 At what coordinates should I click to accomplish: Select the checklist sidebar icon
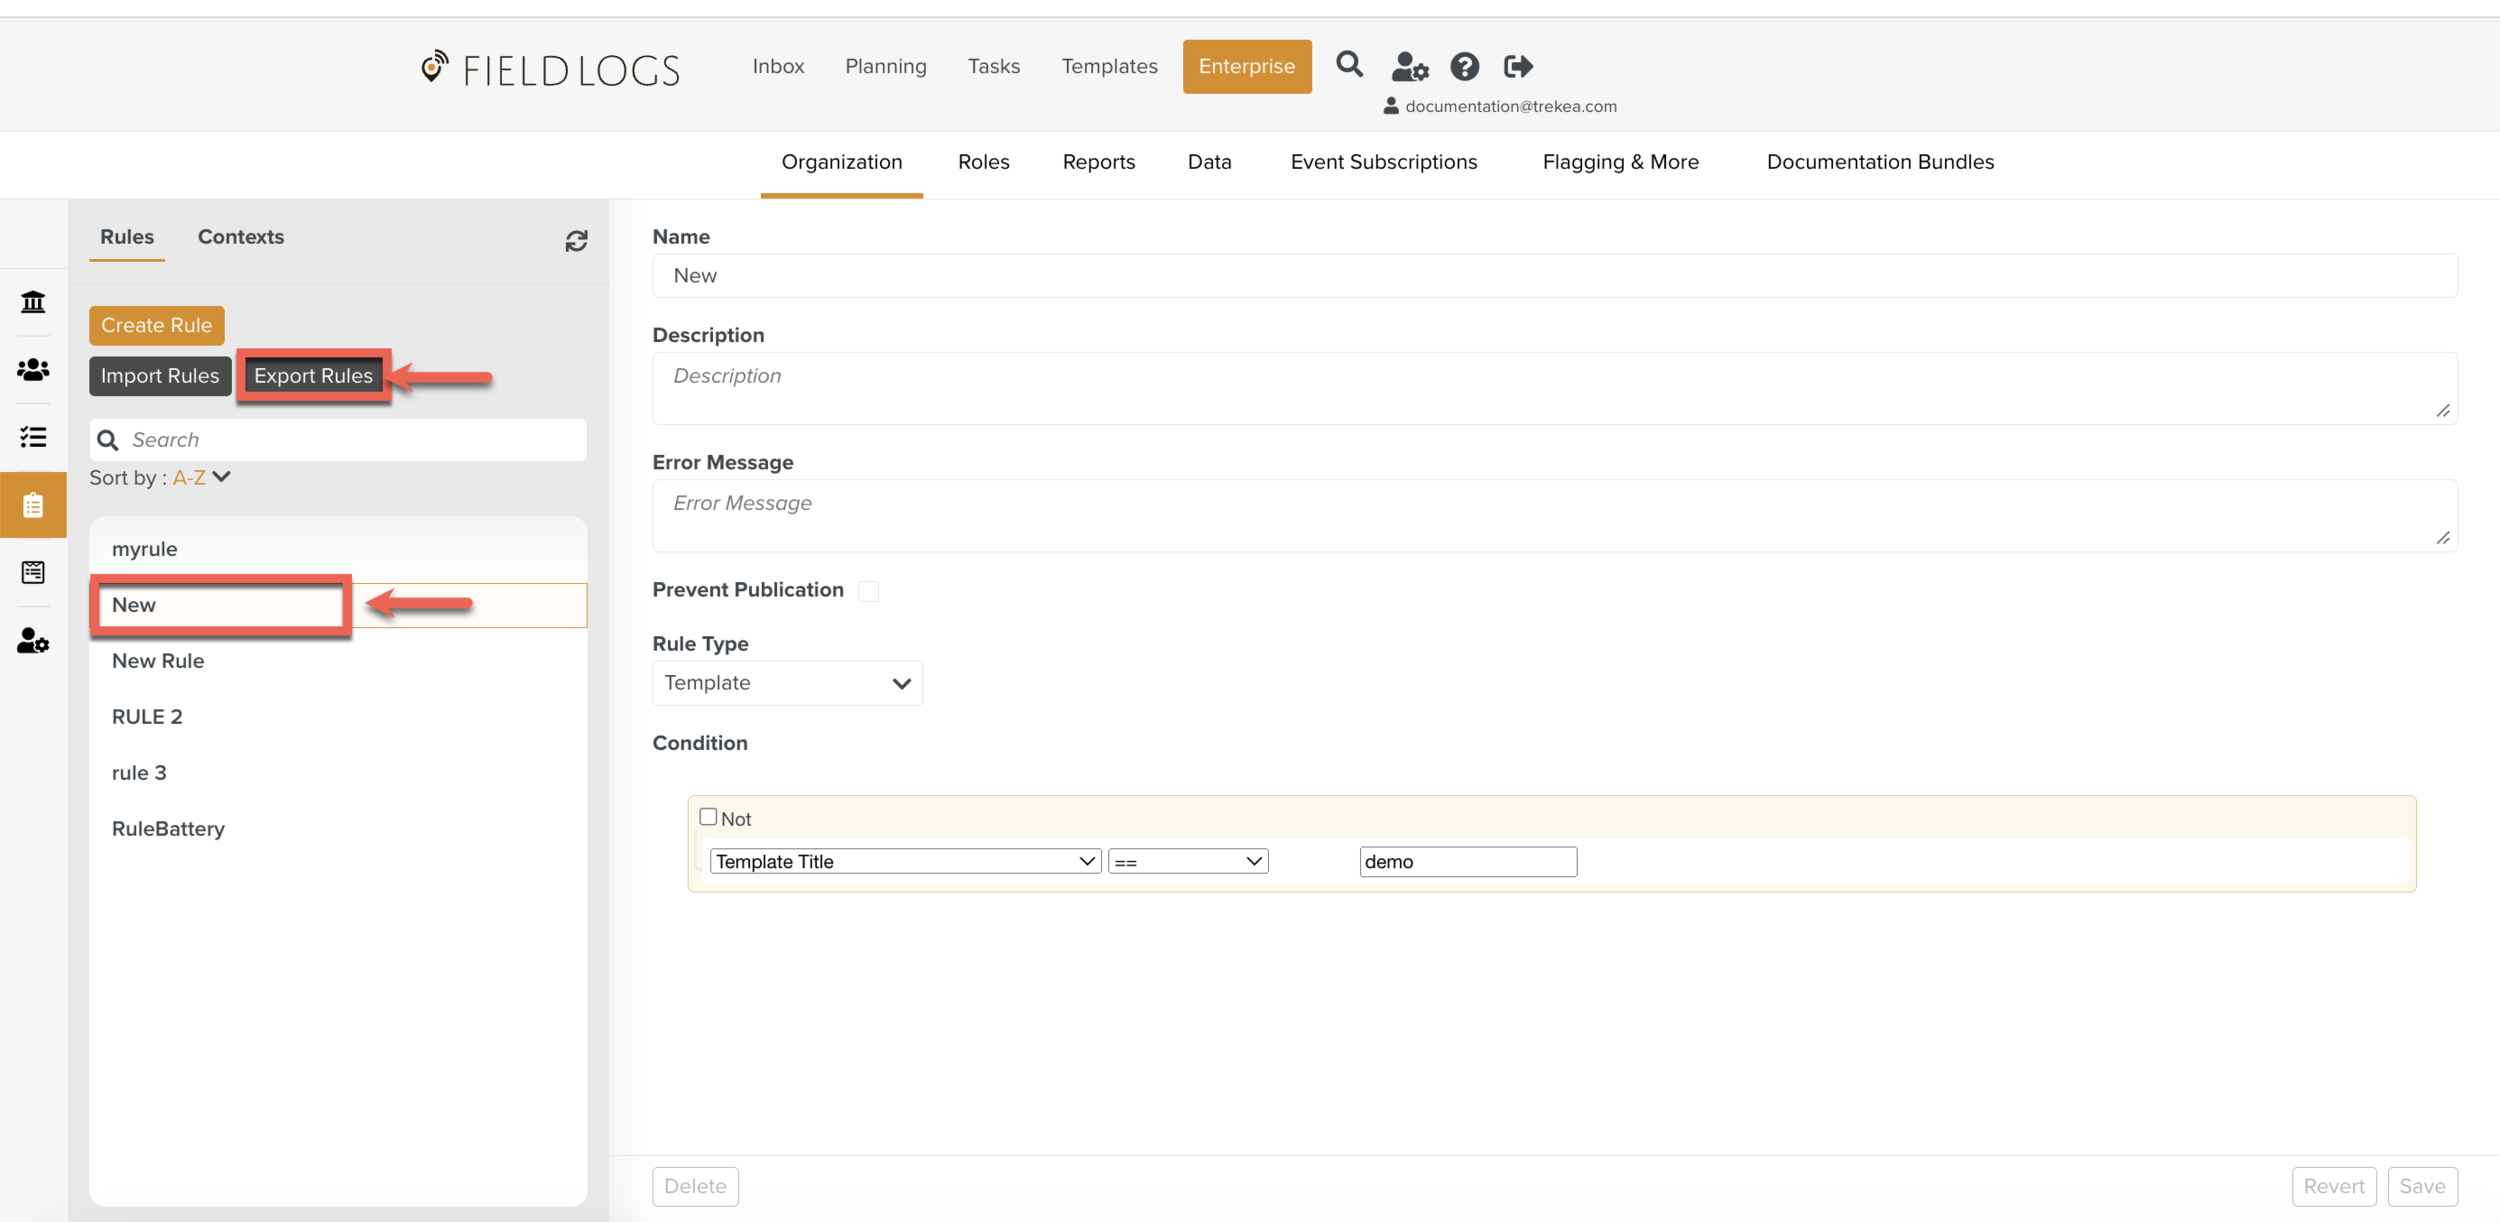click(33, 437)
